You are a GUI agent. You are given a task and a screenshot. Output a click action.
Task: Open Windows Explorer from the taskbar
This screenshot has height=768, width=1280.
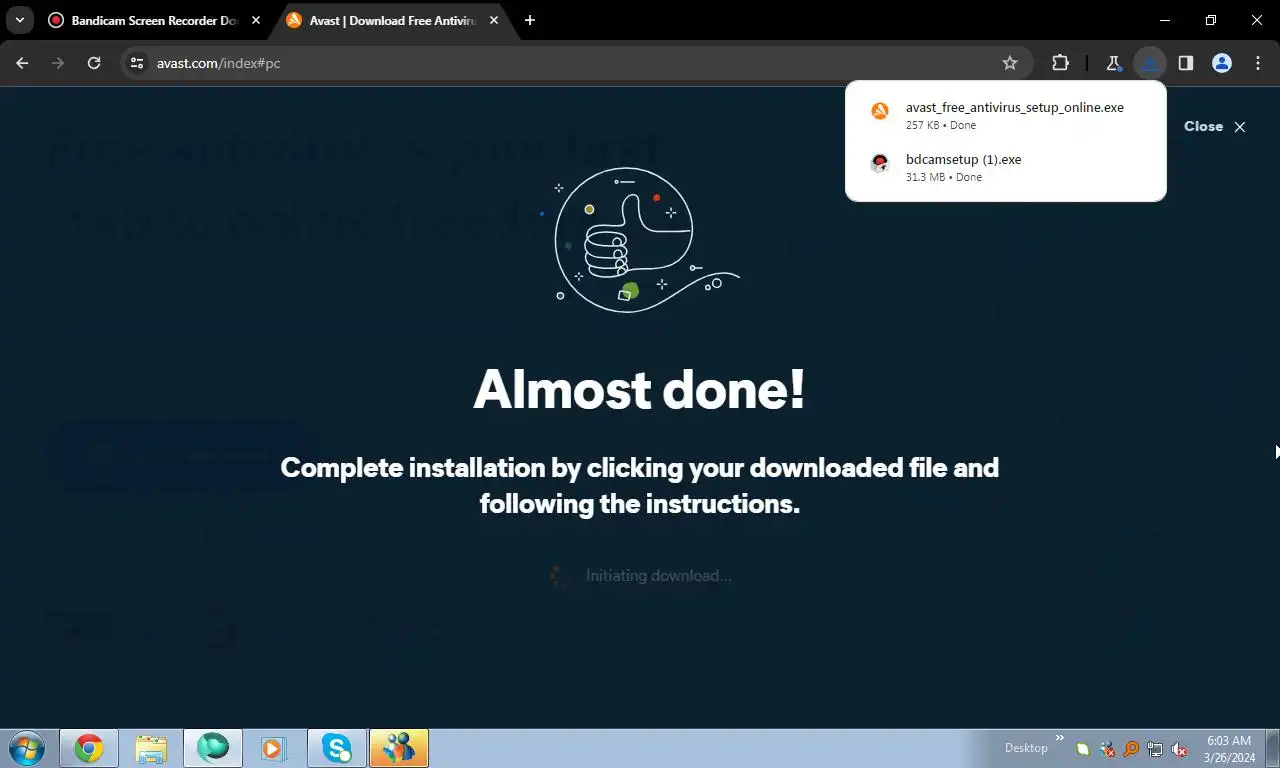(x=151, y=748)
